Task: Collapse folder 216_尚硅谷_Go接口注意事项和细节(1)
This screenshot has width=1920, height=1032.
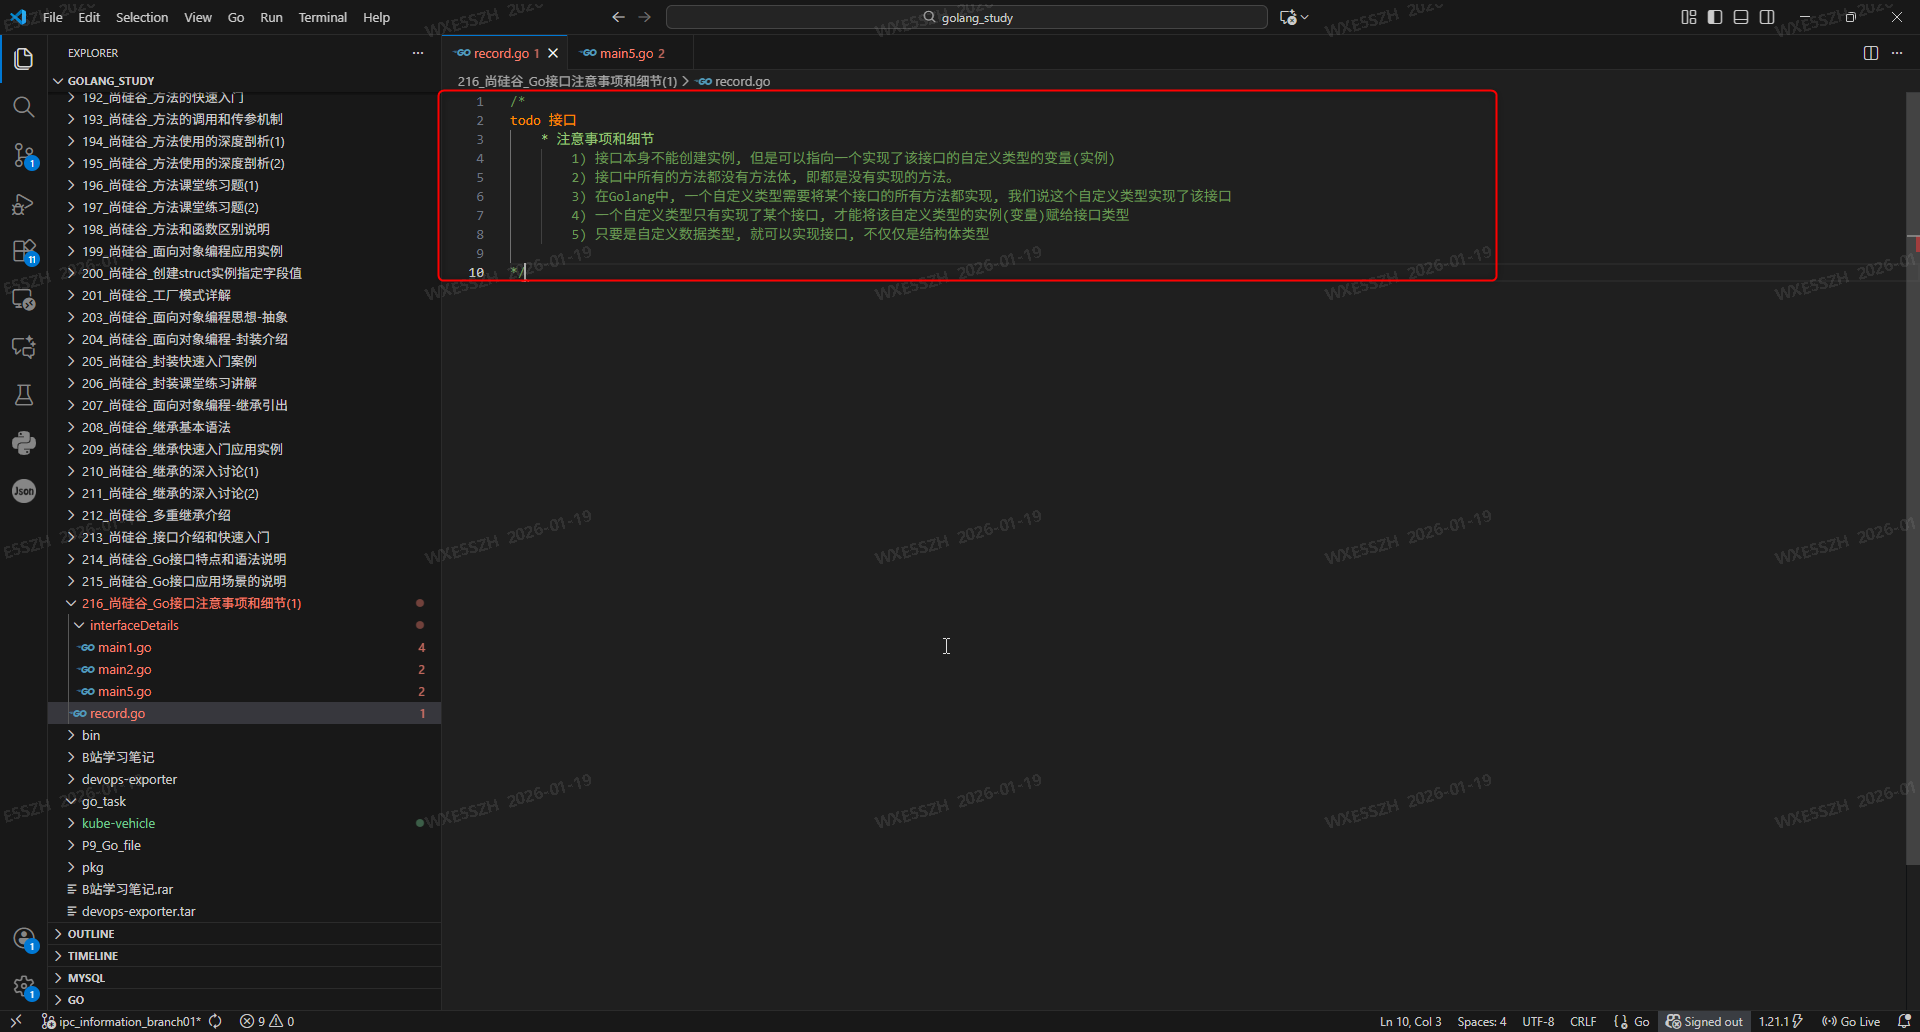Action: click(x=191, y=603)
